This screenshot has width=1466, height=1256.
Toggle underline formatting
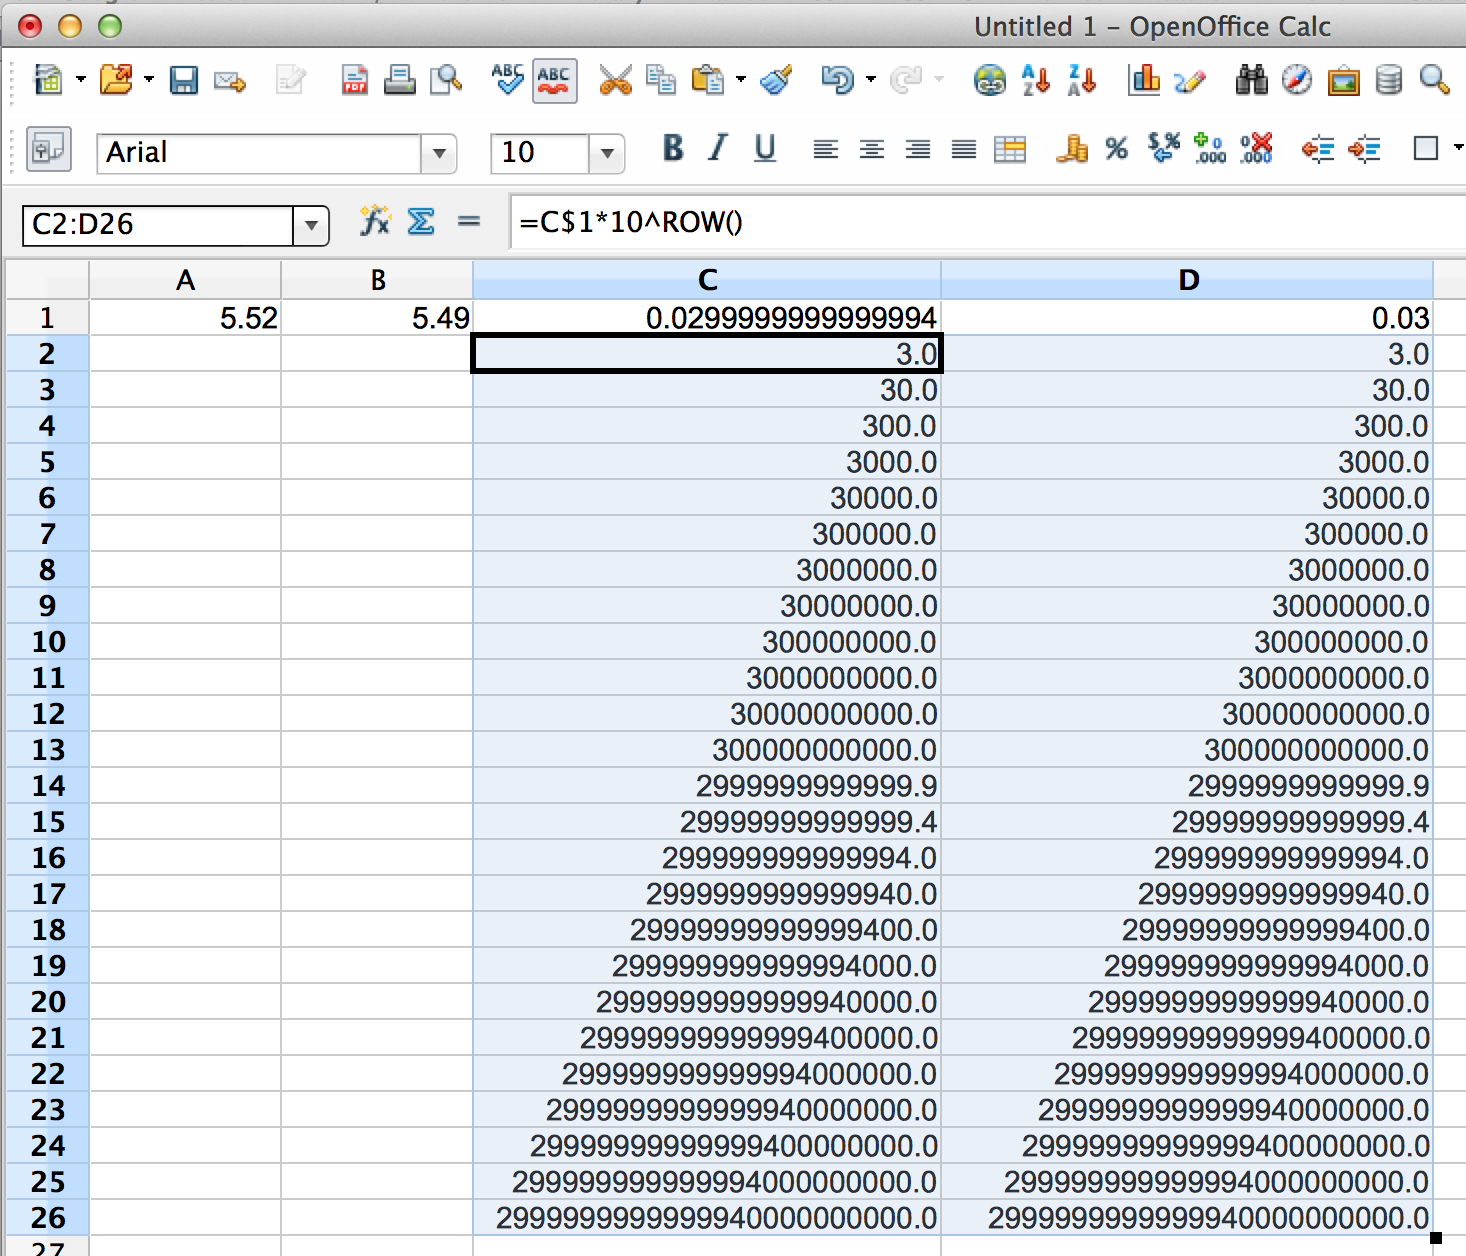[765, 149]
